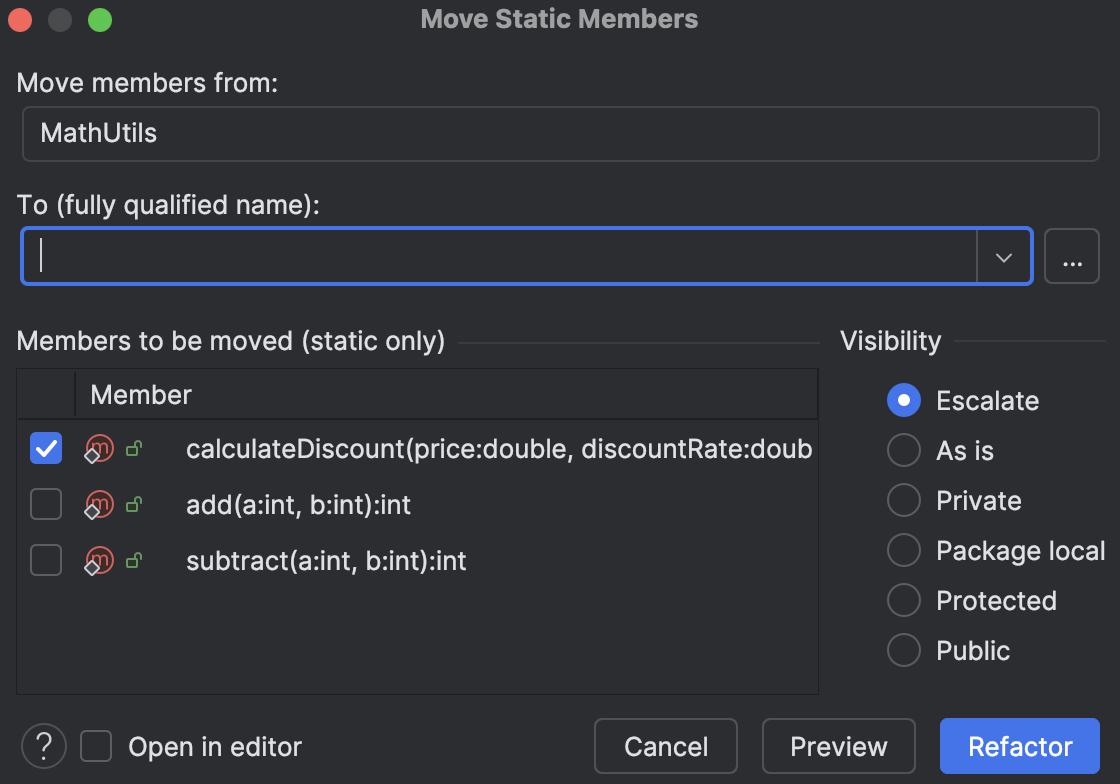Check the add(a:int, b:int) member checkbox
Image resolution: width=1120 pixels, height=784 pixels.
pos(45,504)
